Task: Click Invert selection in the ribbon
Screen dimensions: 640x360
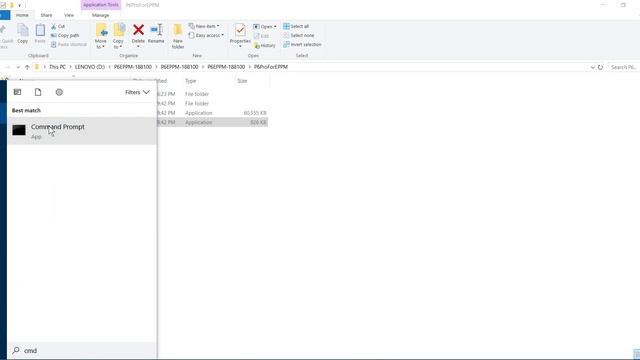Action: tap(302, 44)
